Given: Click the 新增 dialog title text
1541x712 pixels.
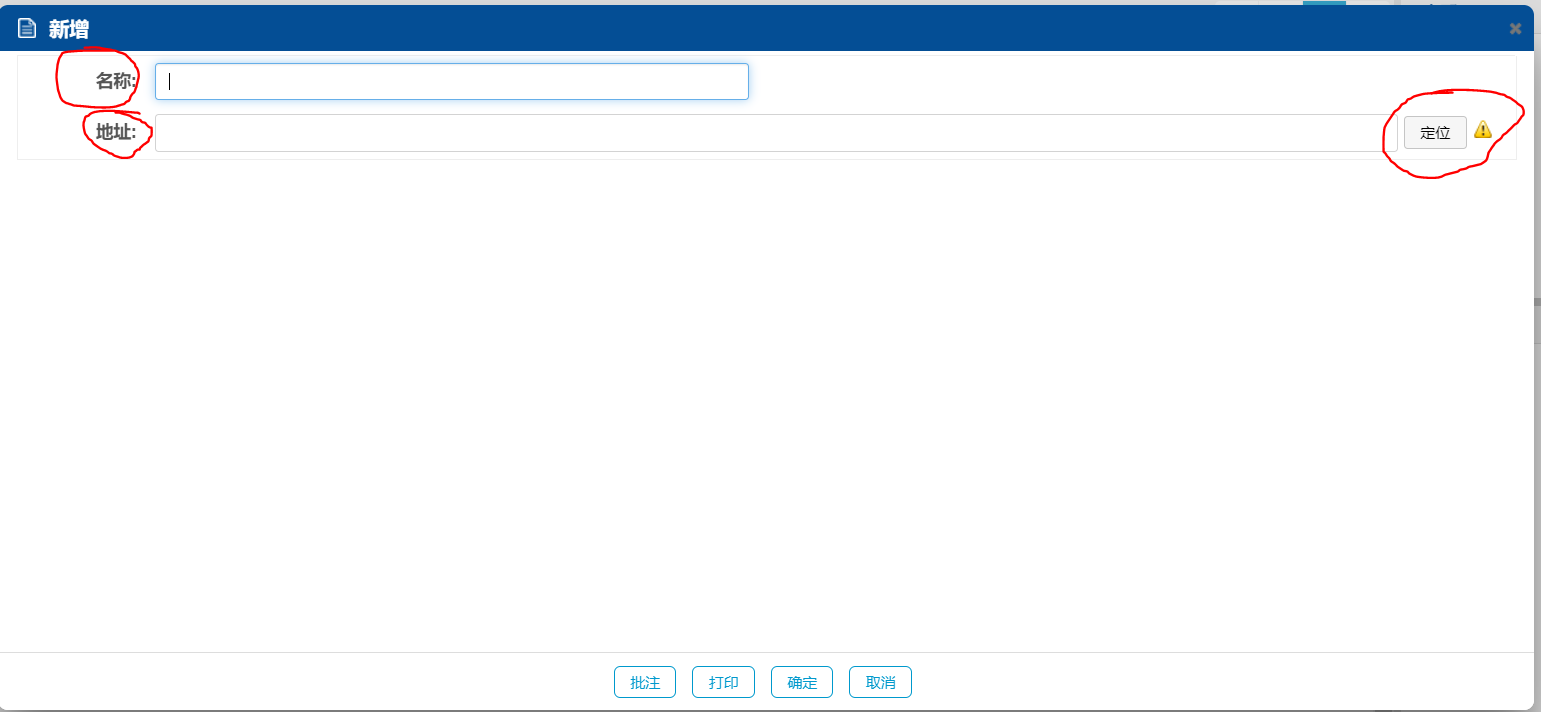Looking at the screenshot, I should coord(69,29).
